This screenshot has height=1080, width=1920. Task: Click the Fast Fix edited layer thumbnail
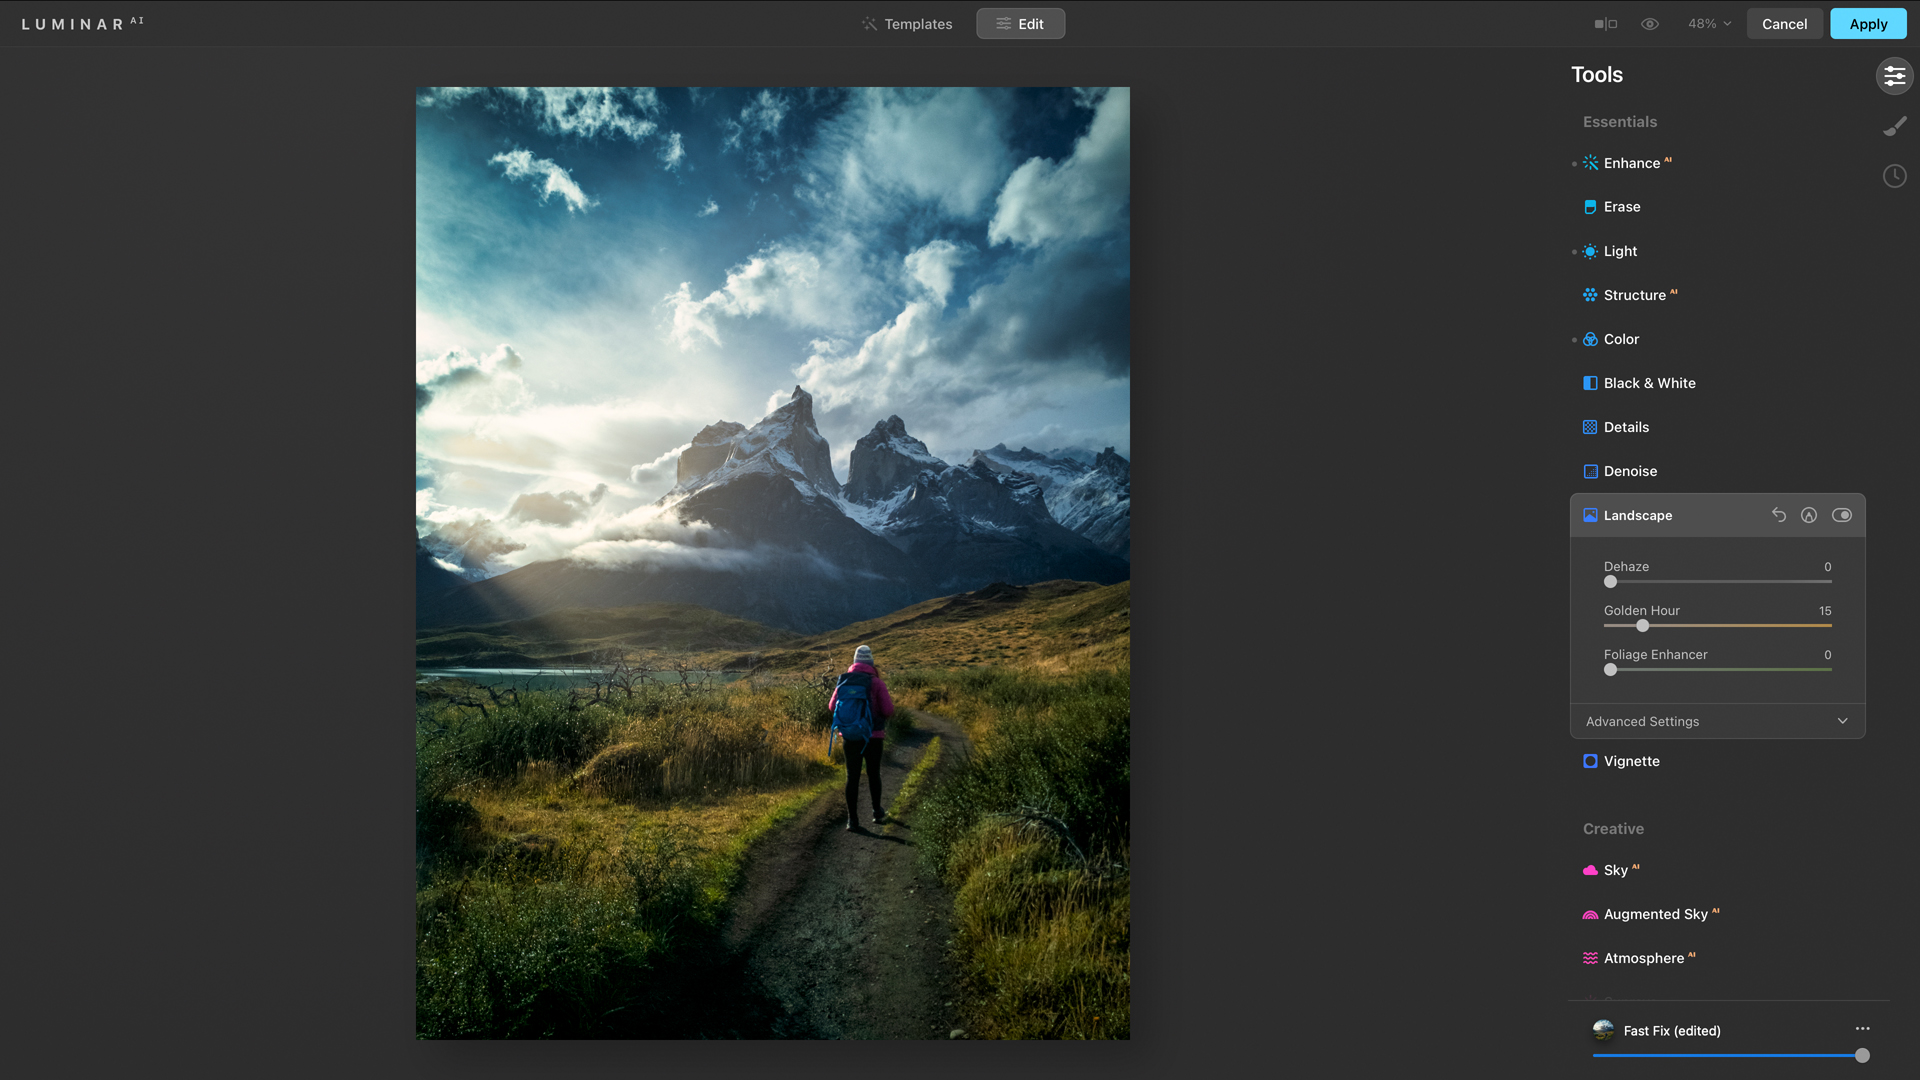pos(1602,1030)
